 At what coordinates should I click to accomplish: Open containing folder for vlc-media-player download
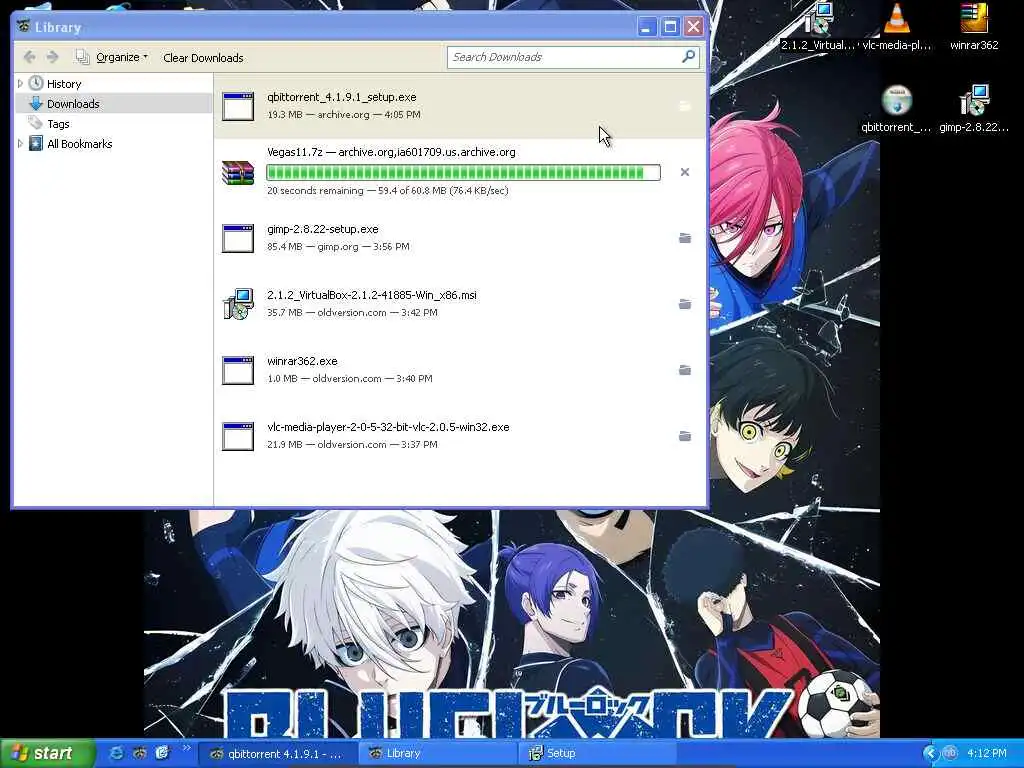684,436
